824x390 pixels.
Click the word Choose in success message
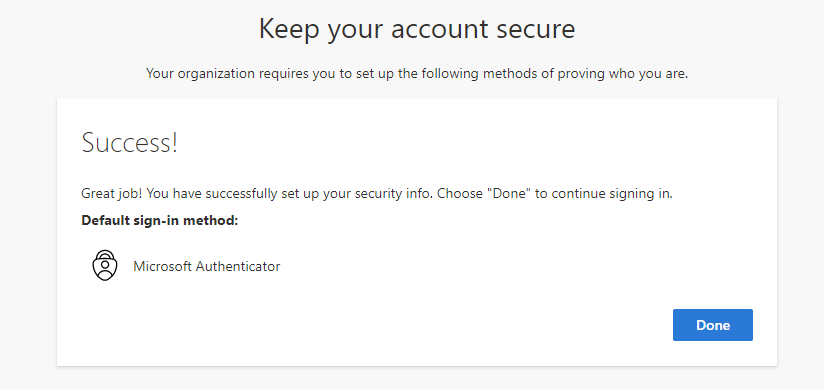[460, 193]
